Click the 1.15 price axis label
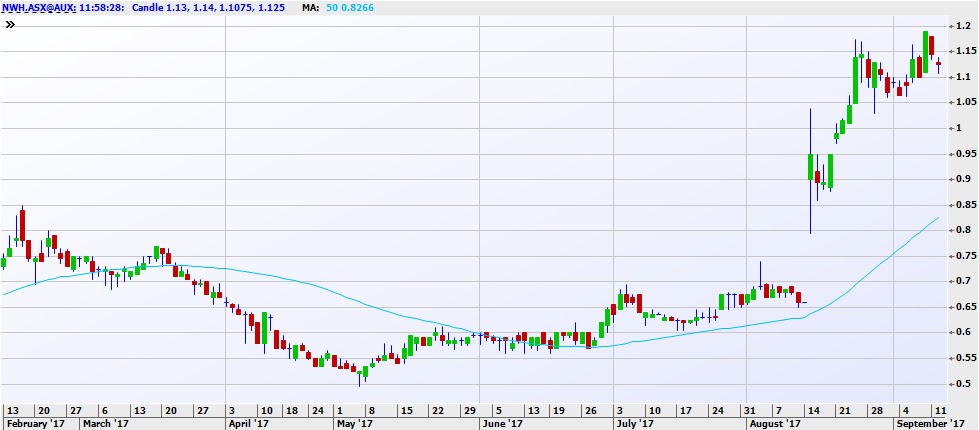Image resolution: width=979 pixels, height=430 pixels. tap(965, 51)
